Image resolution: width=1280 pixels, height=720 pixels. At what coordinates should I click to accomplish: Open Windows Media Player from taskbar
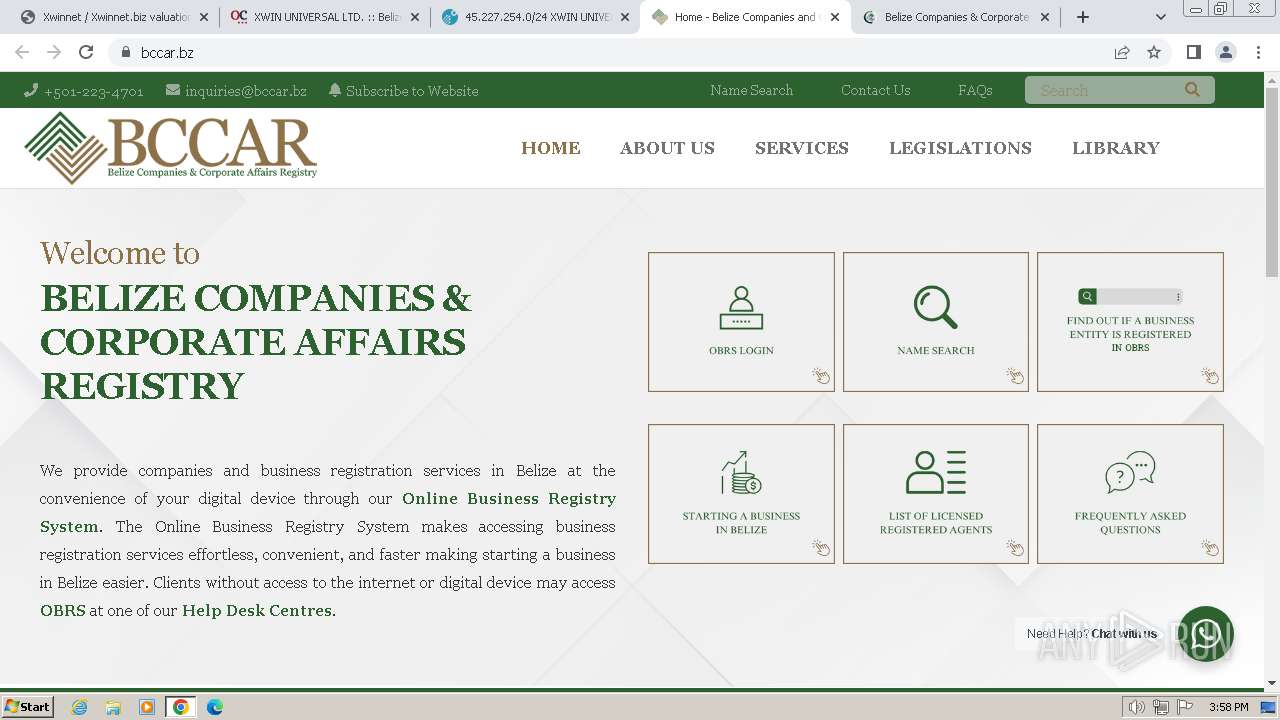[x=147, y=707]
